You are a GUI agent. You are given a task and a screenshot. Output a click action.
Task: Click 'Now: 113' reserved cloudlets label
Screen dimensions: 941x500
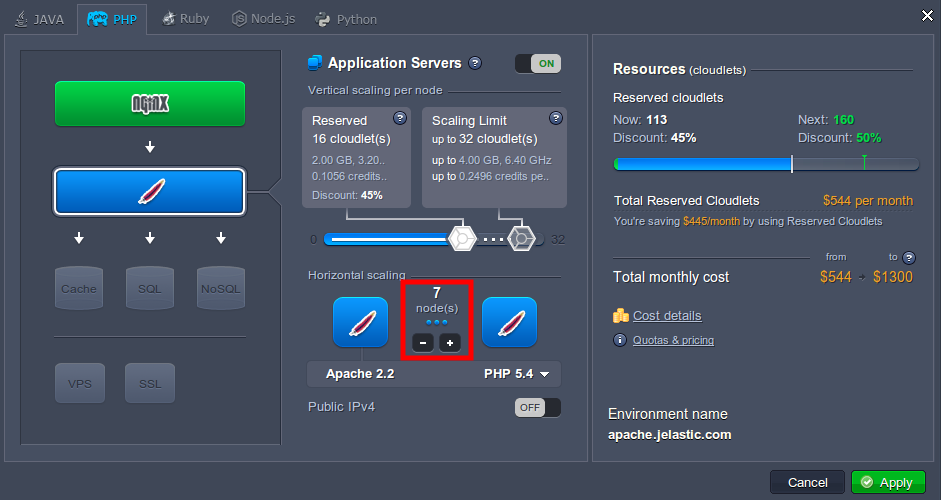pos(640,119)
